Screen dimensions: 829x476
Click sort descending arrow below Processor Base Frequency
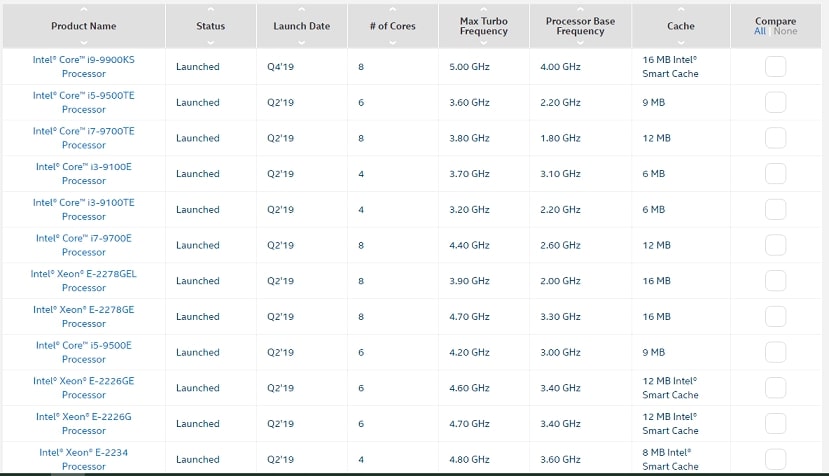coord(580,43)
